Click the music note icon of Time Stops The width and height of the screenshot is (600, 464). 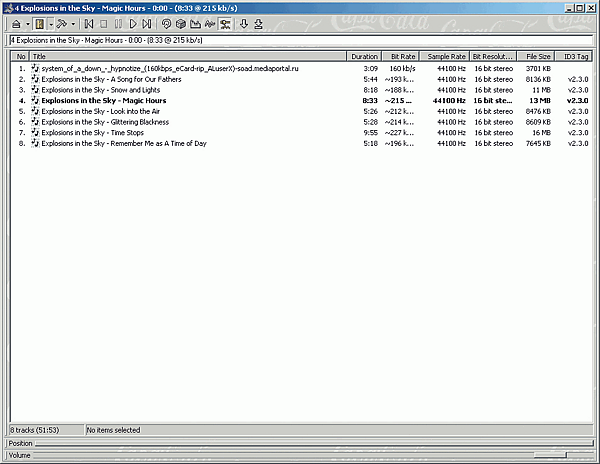point(35,133)
